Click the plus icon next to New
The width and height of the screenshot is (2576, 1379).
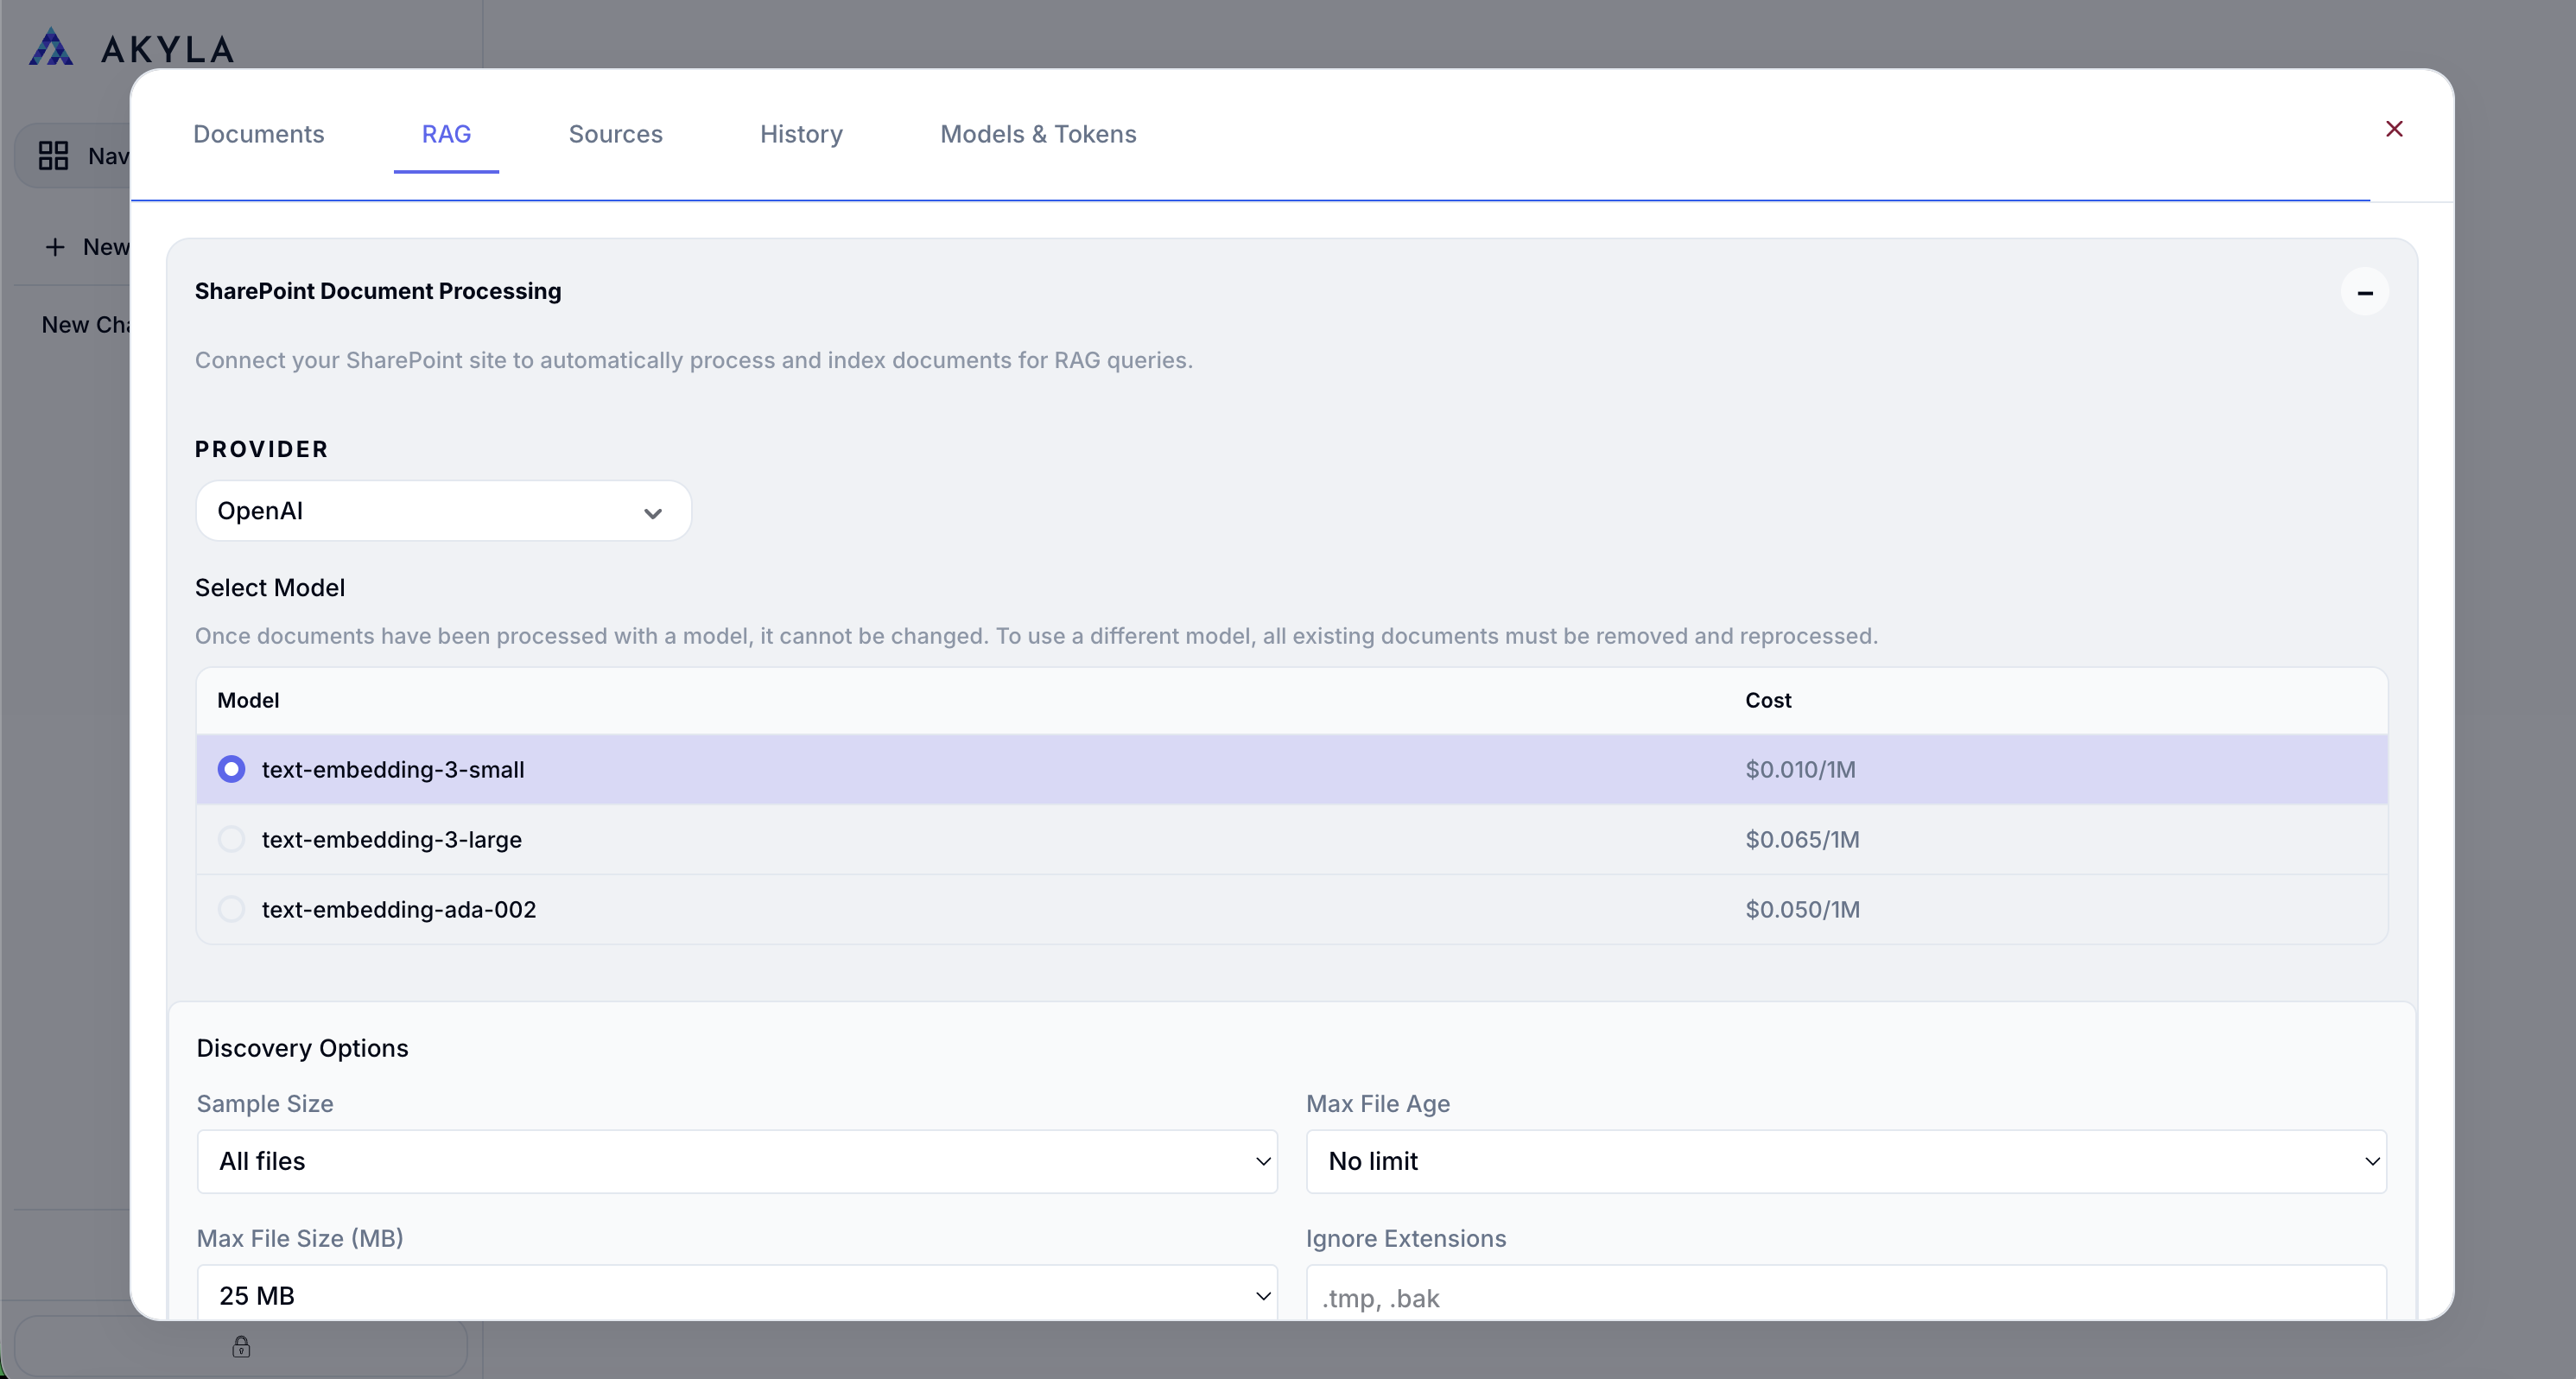click(56, 247)
